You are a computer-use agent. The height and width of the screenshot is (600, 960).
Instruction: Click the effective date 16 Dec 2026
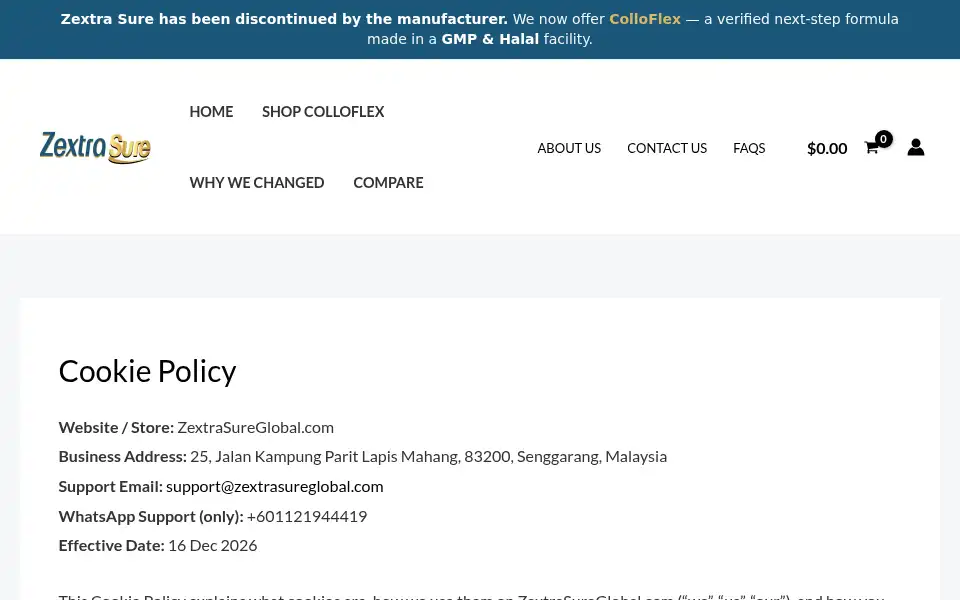(x=212, y=546)
